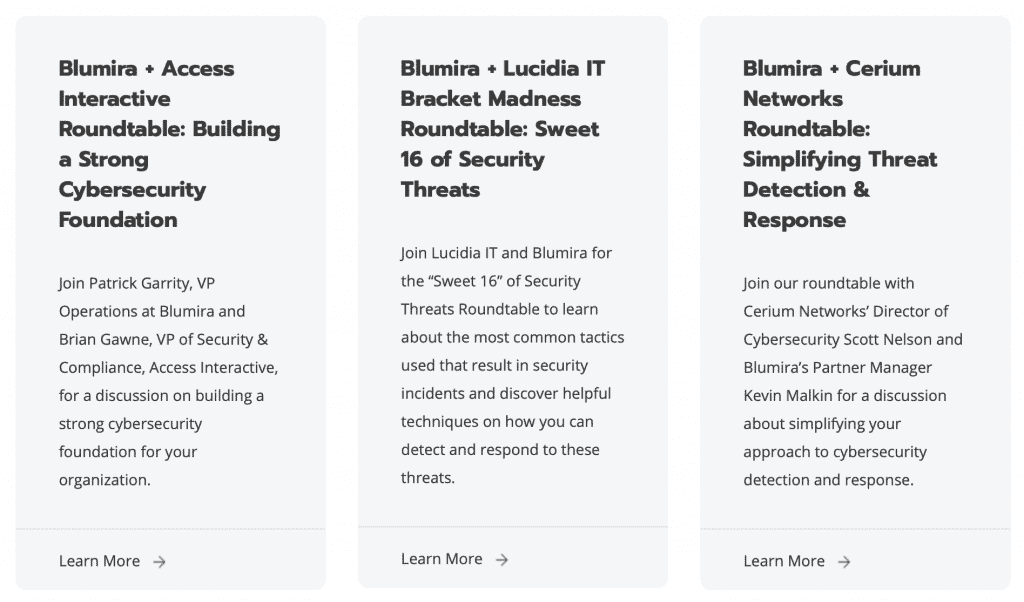Click the 'Blumira + Cerium Networks Roundtable' heading

[840, 144]
